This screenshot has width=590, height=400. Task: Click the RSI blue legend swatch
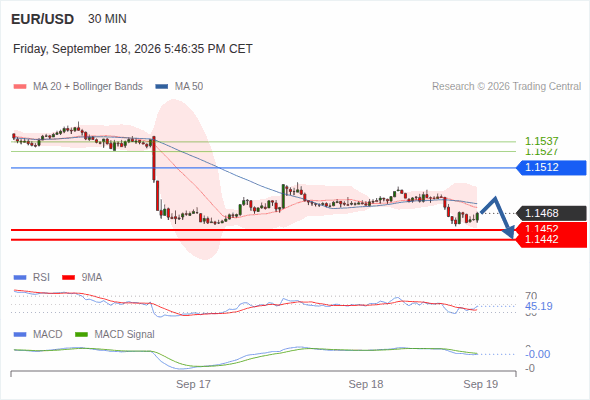pyautogui.click(x=20, y=278)
